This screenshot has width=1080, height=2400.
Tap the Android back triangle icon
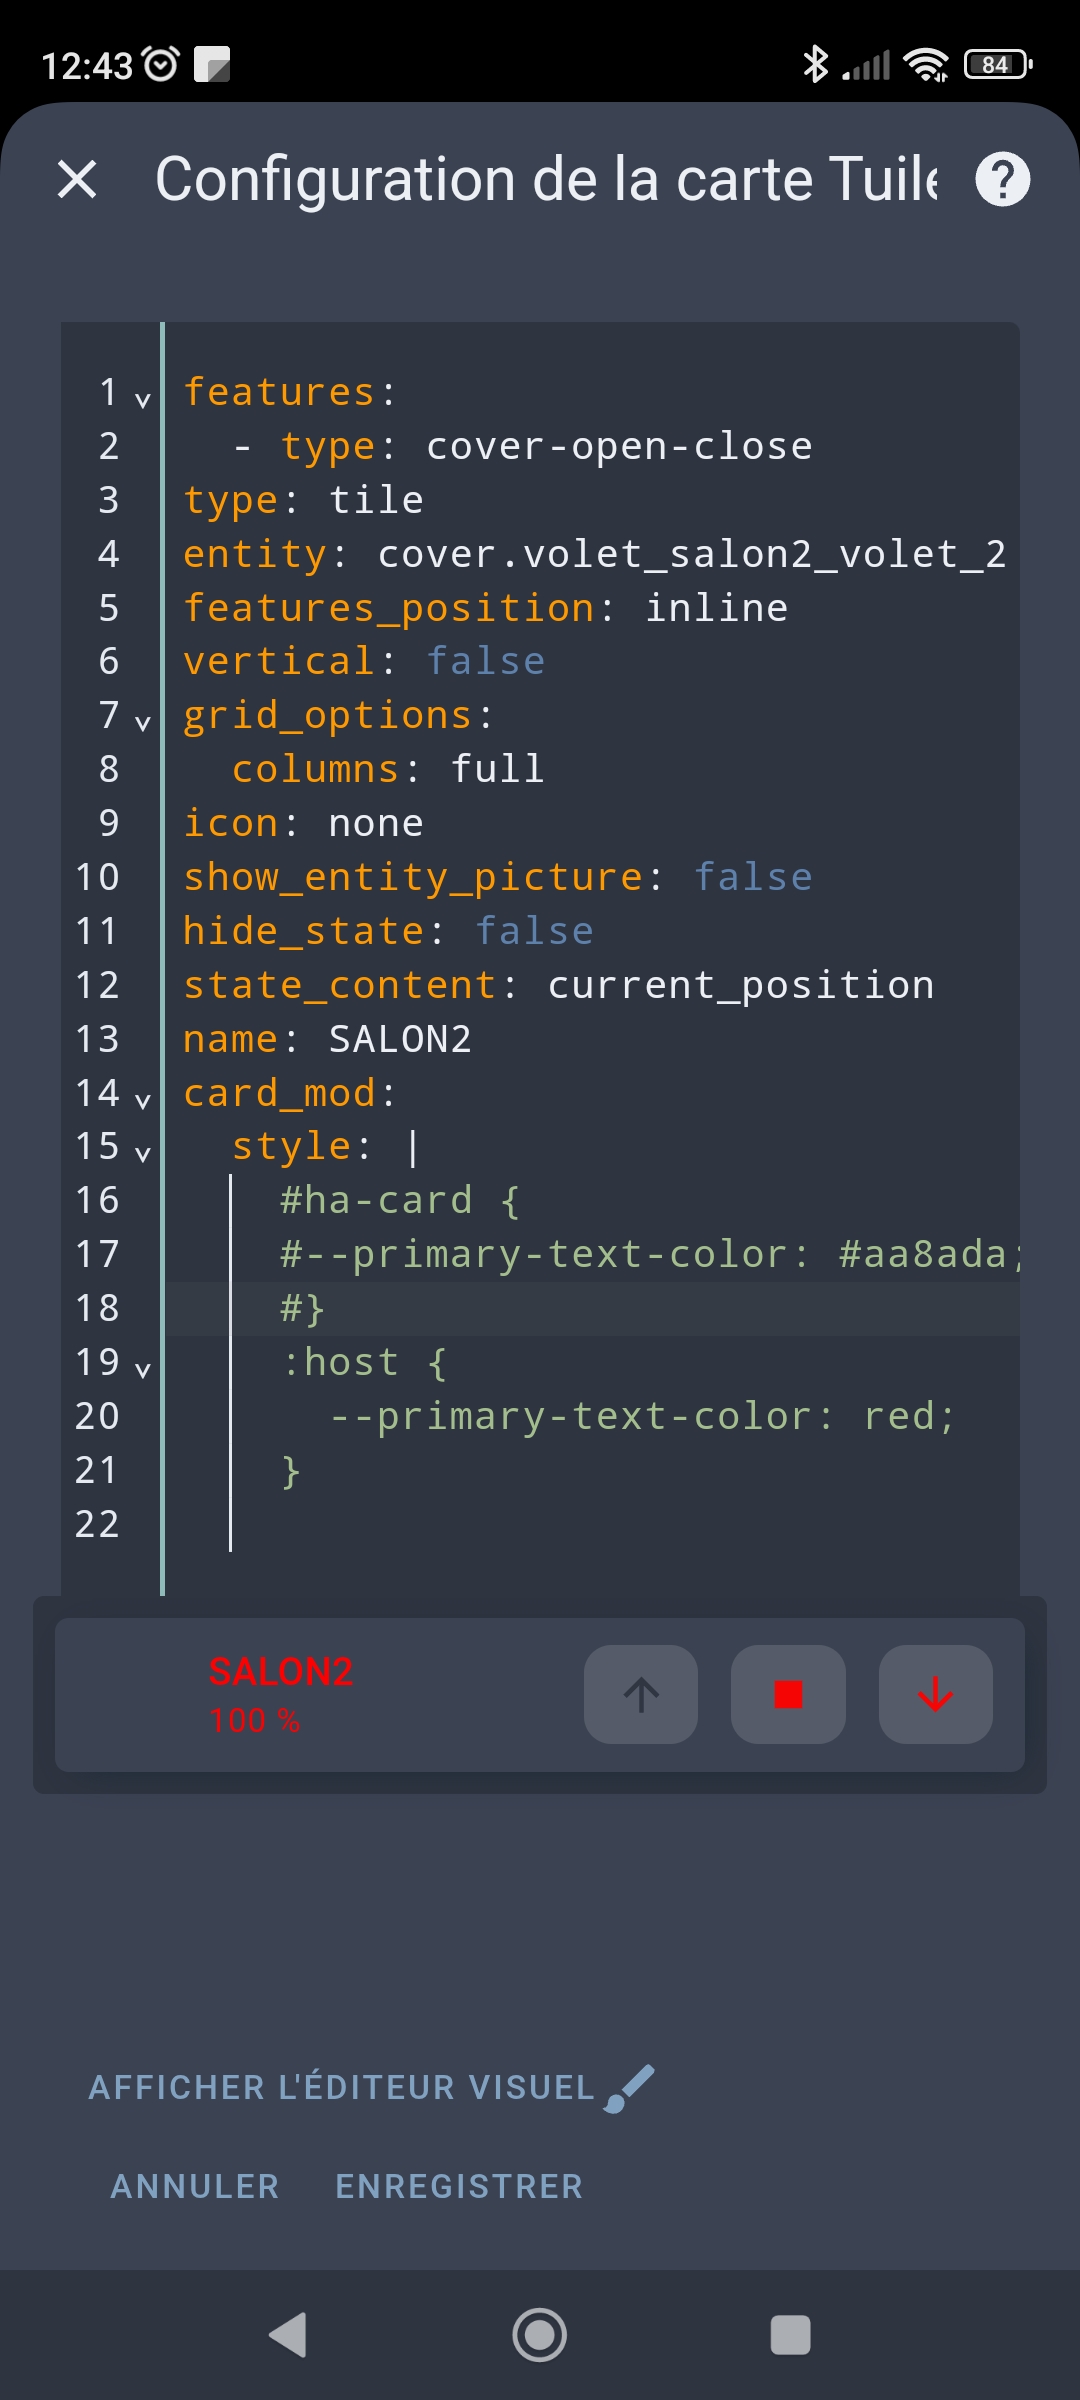(288, 2335)
